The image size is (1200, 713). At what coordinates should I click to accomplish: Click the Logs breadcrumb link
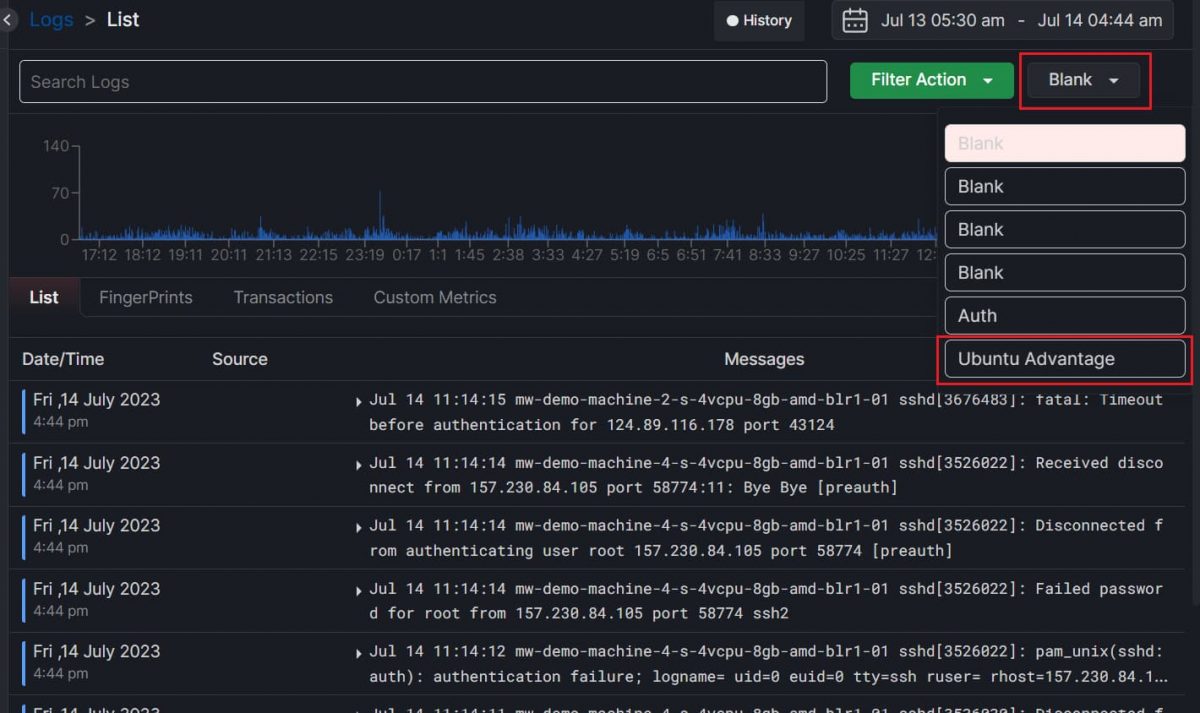51,19
